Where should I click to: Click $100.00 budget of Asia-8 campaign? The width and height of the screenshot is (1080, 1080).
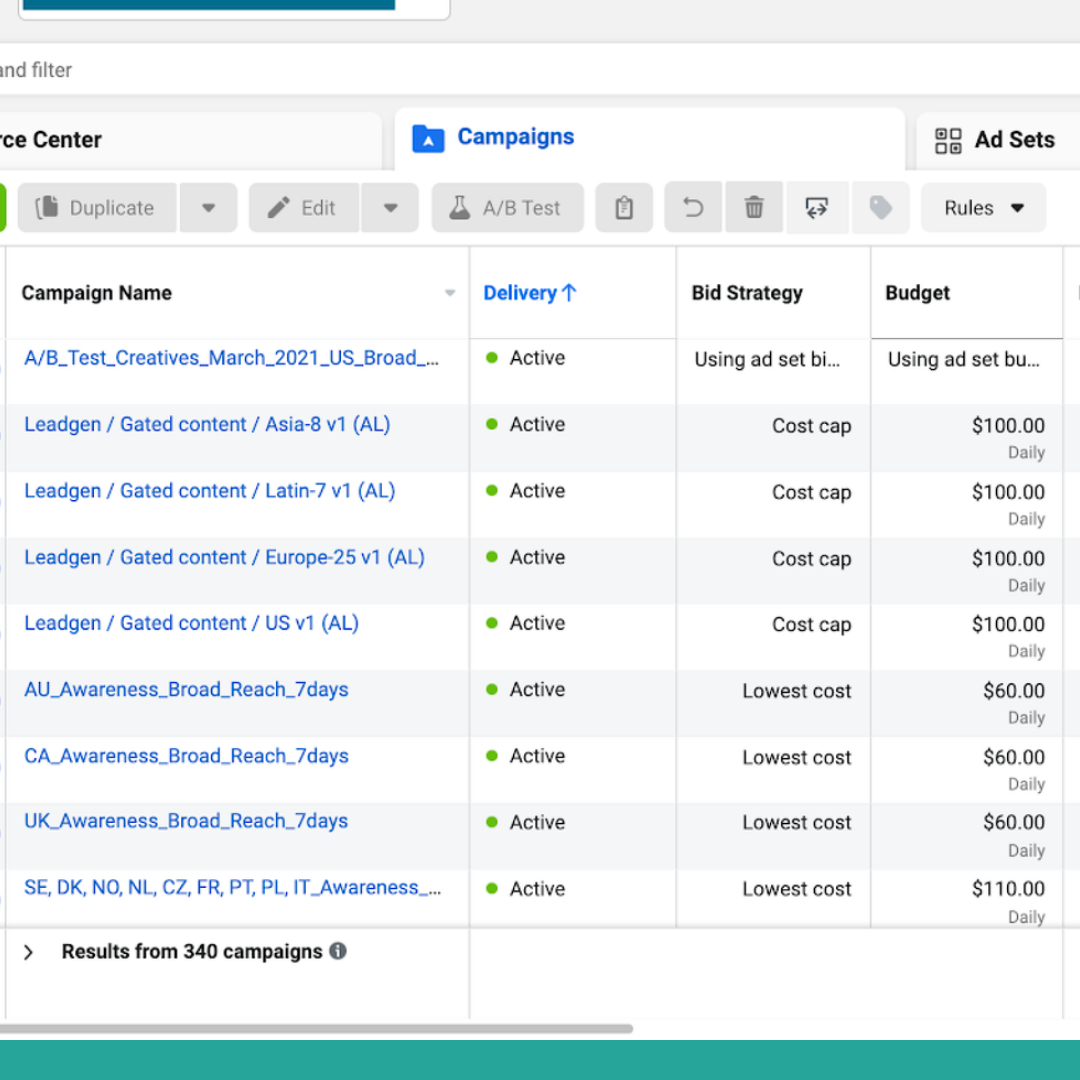1008,426
